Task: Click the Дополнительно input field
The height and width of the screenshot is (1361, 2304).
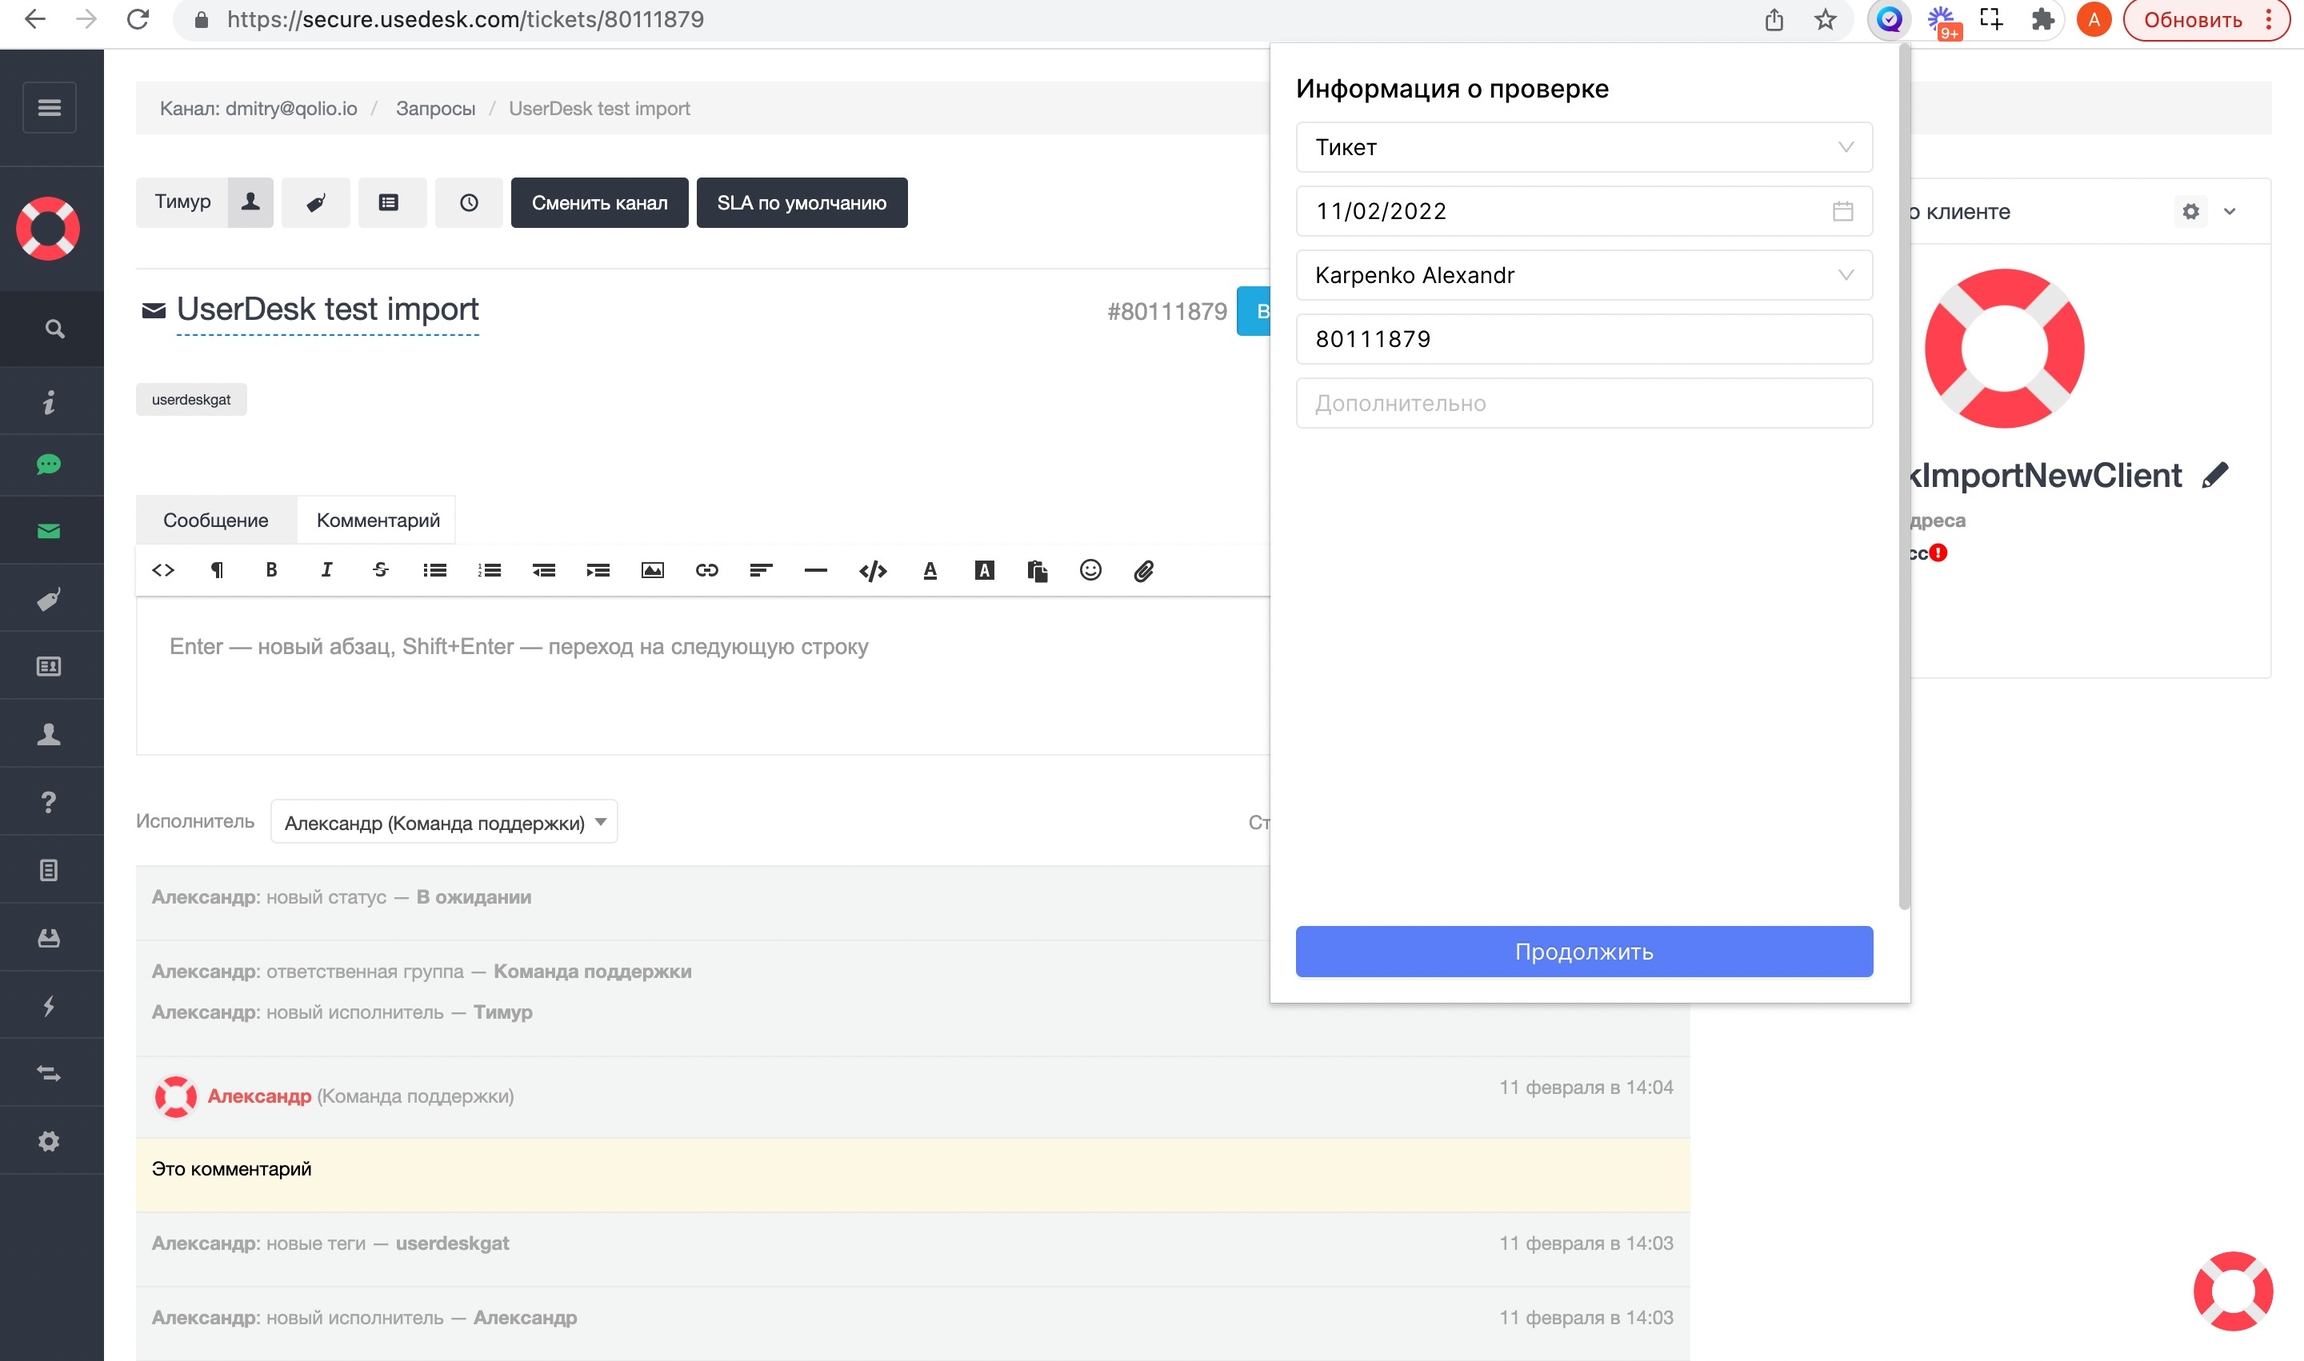Action: [1583, 403]
